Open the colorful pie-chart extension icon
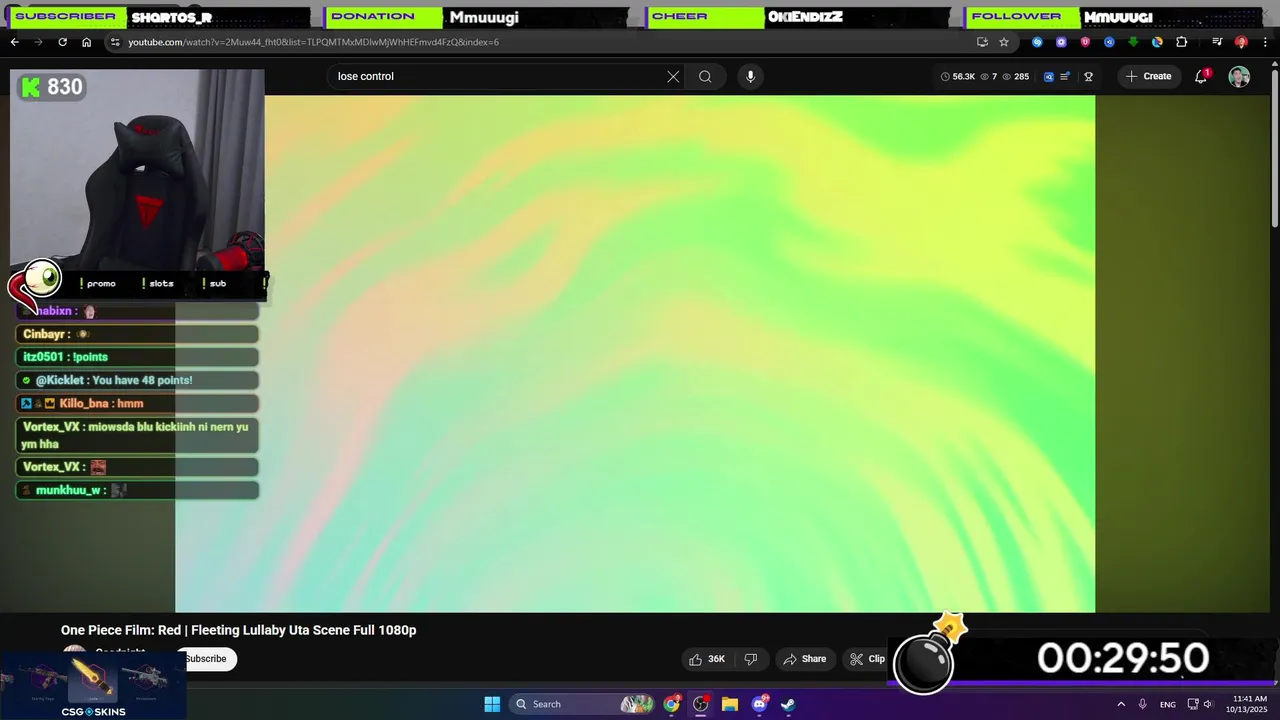1280x720 pixels. coord(1157,42)
